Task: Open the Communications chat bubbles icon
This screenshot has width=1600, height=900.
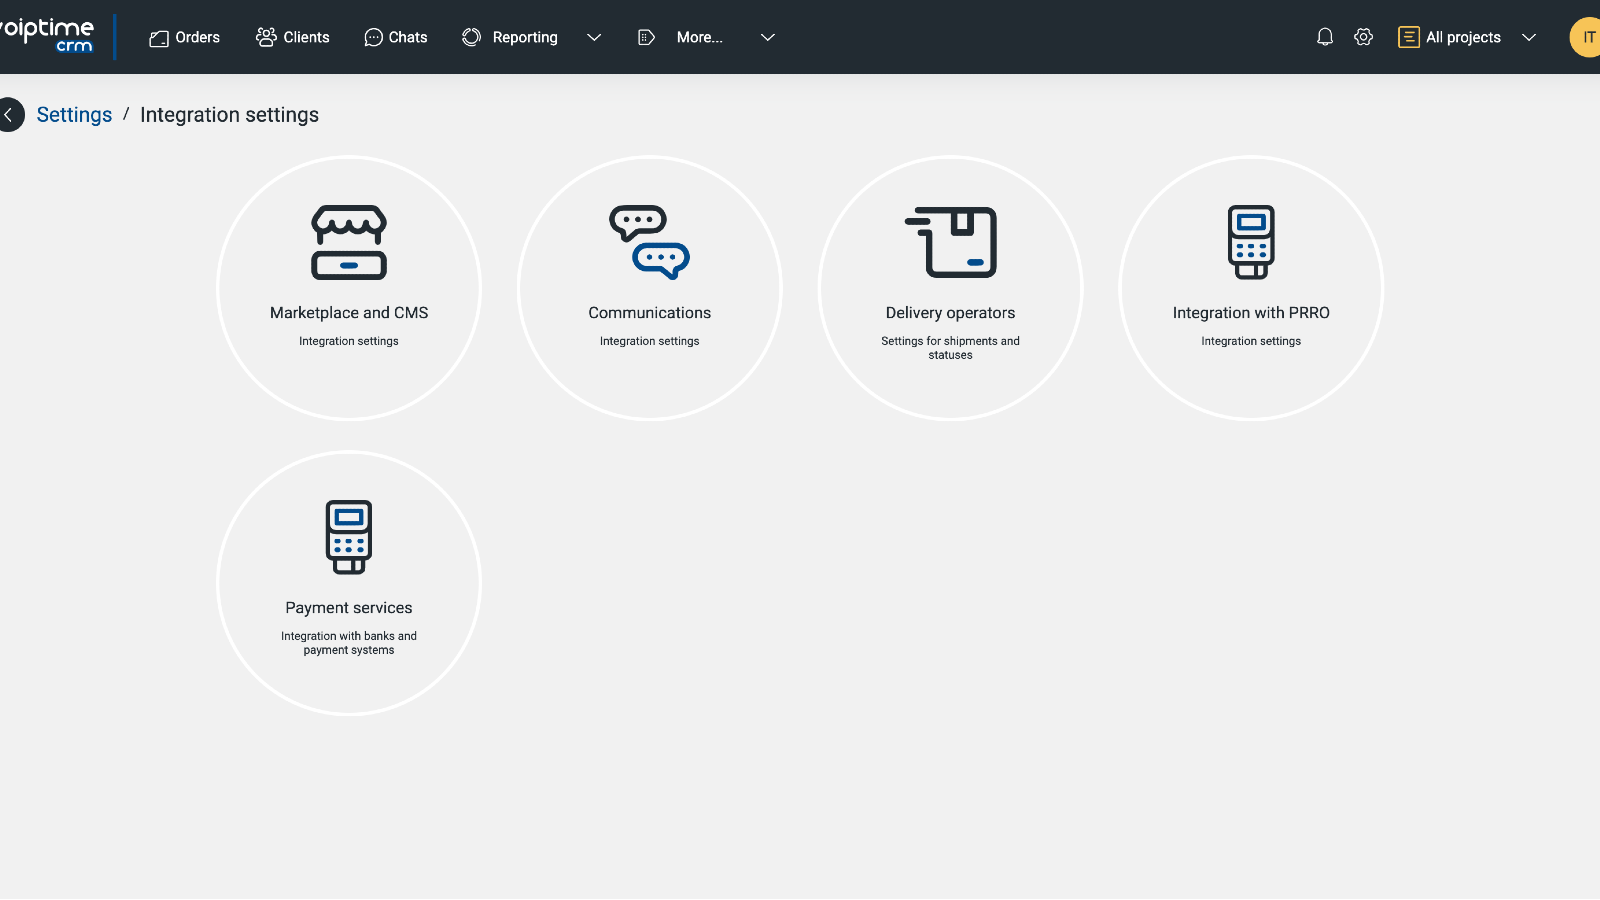Action: pos(649,242)
